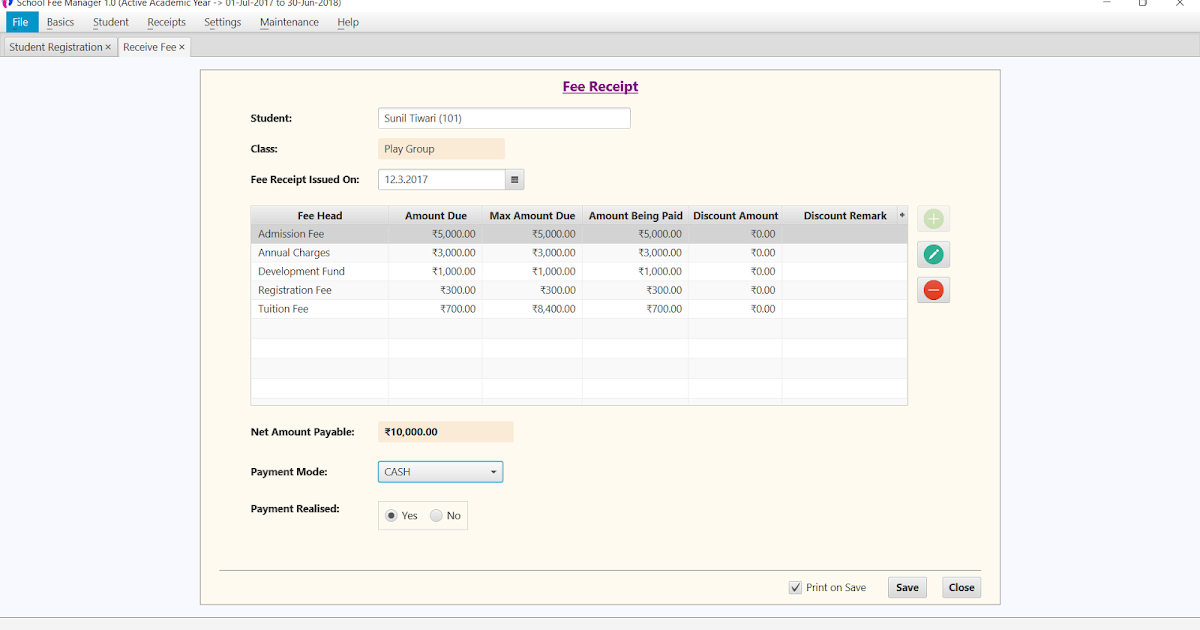Close the Receive Fee tab with its x icon

click(179, 46)
